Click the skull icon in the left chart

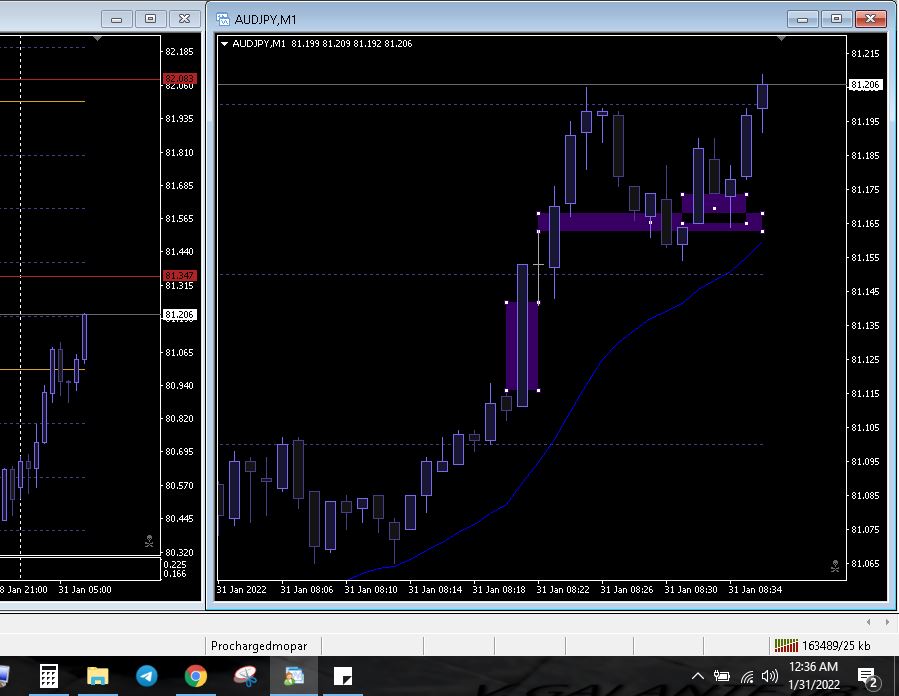click(149, 541)
